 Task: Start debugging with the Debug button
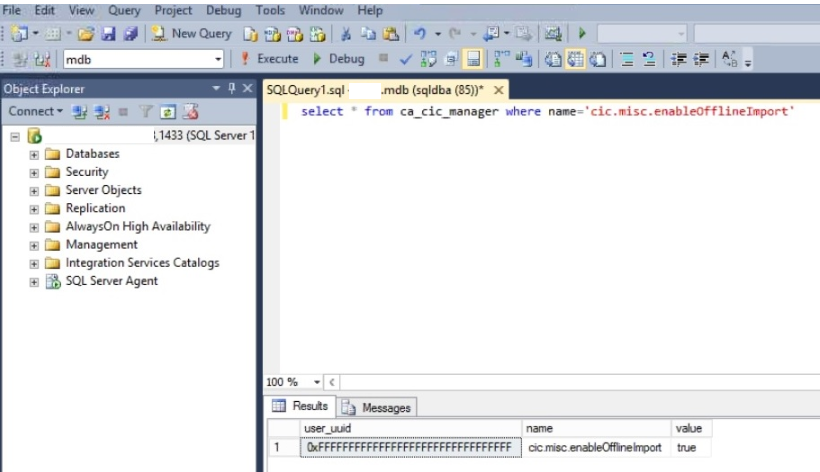pos(339,59)
